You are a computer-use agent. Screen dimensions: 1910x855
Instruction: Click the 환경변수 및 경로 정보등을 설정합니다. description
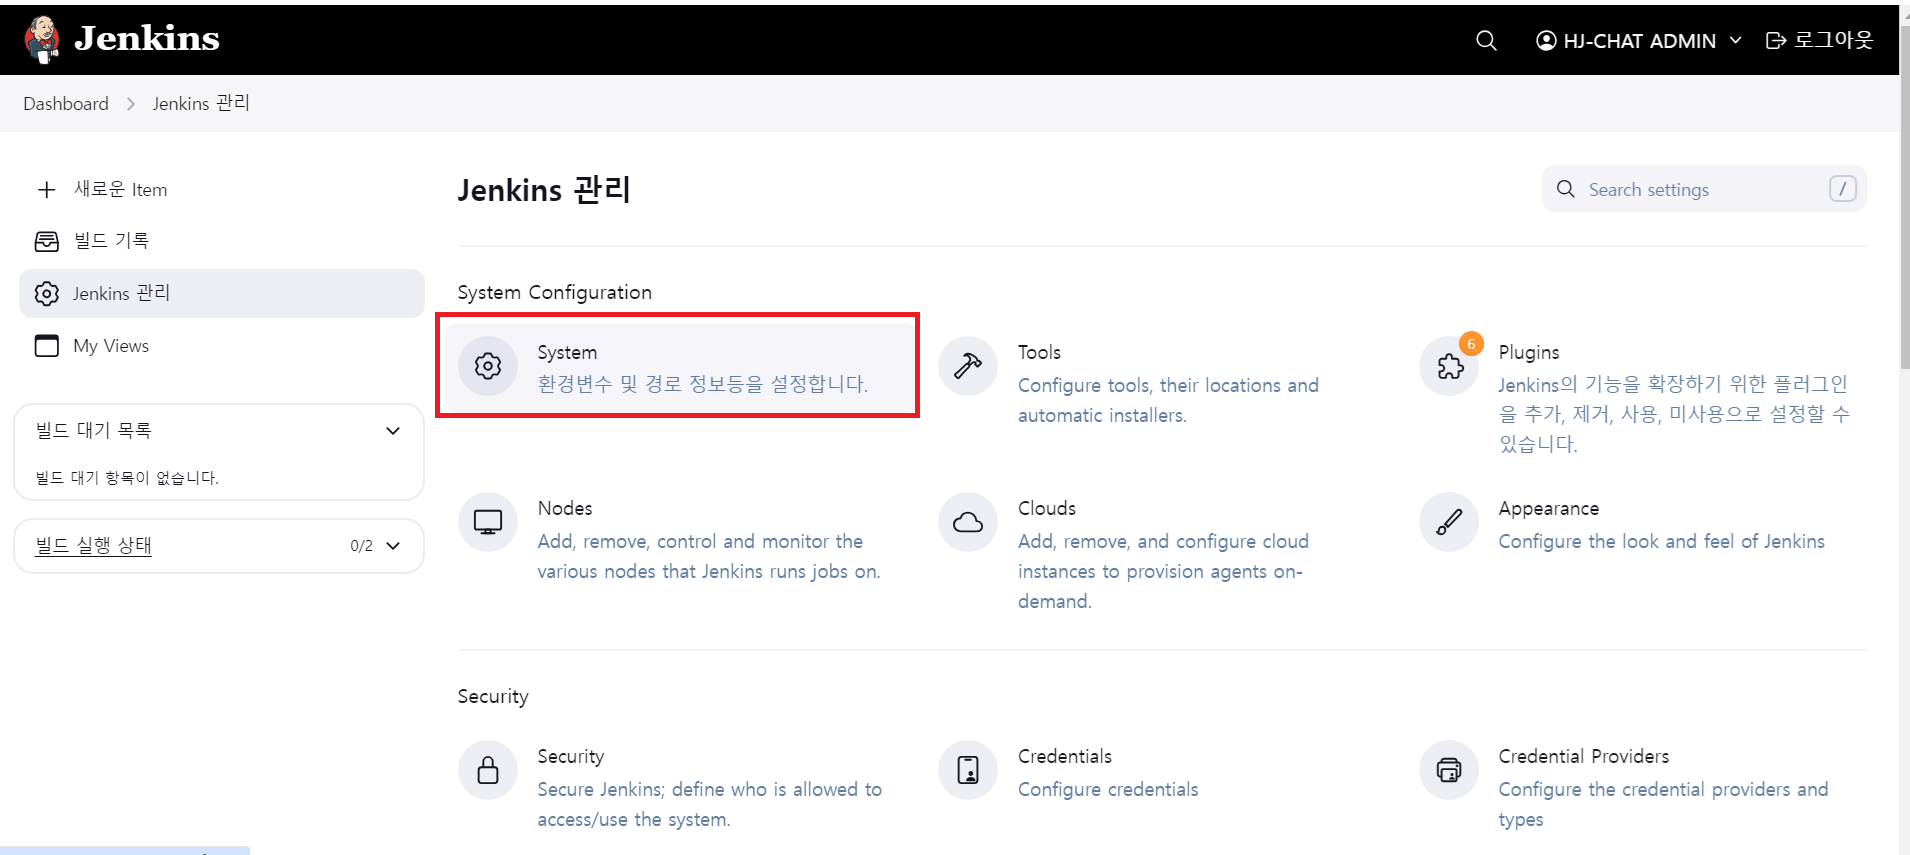703,384
